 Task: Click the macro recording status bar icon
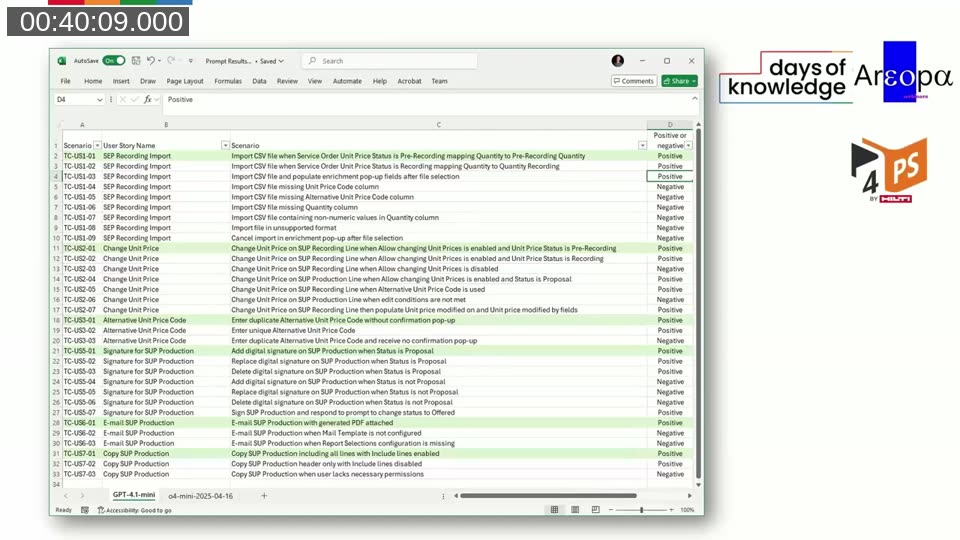pos(84,510)
